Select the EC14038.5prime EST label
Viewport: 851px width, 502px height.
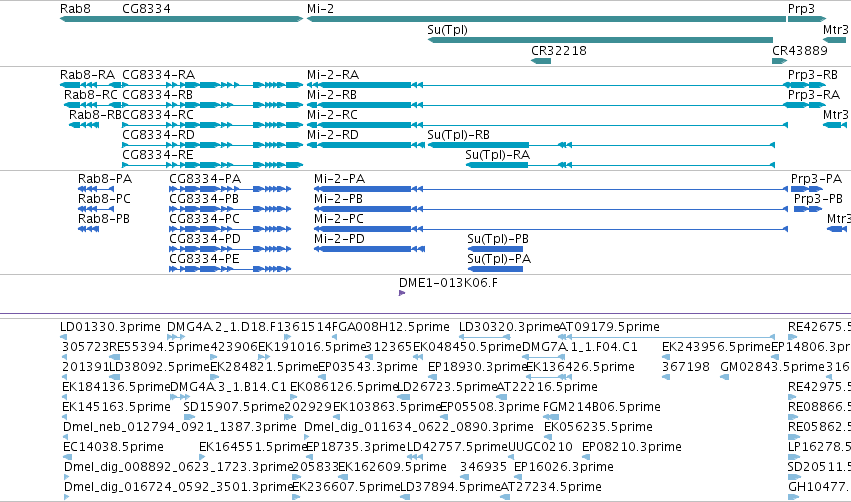[x=113, y=448]
